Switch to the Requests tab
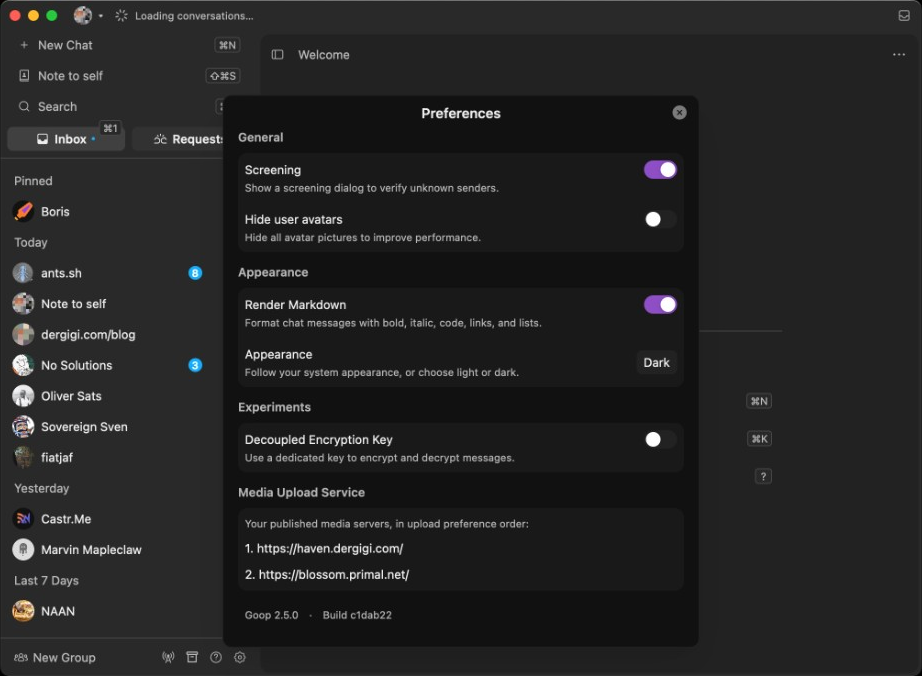This screenshot has height=676, width=922. (178, 139)
